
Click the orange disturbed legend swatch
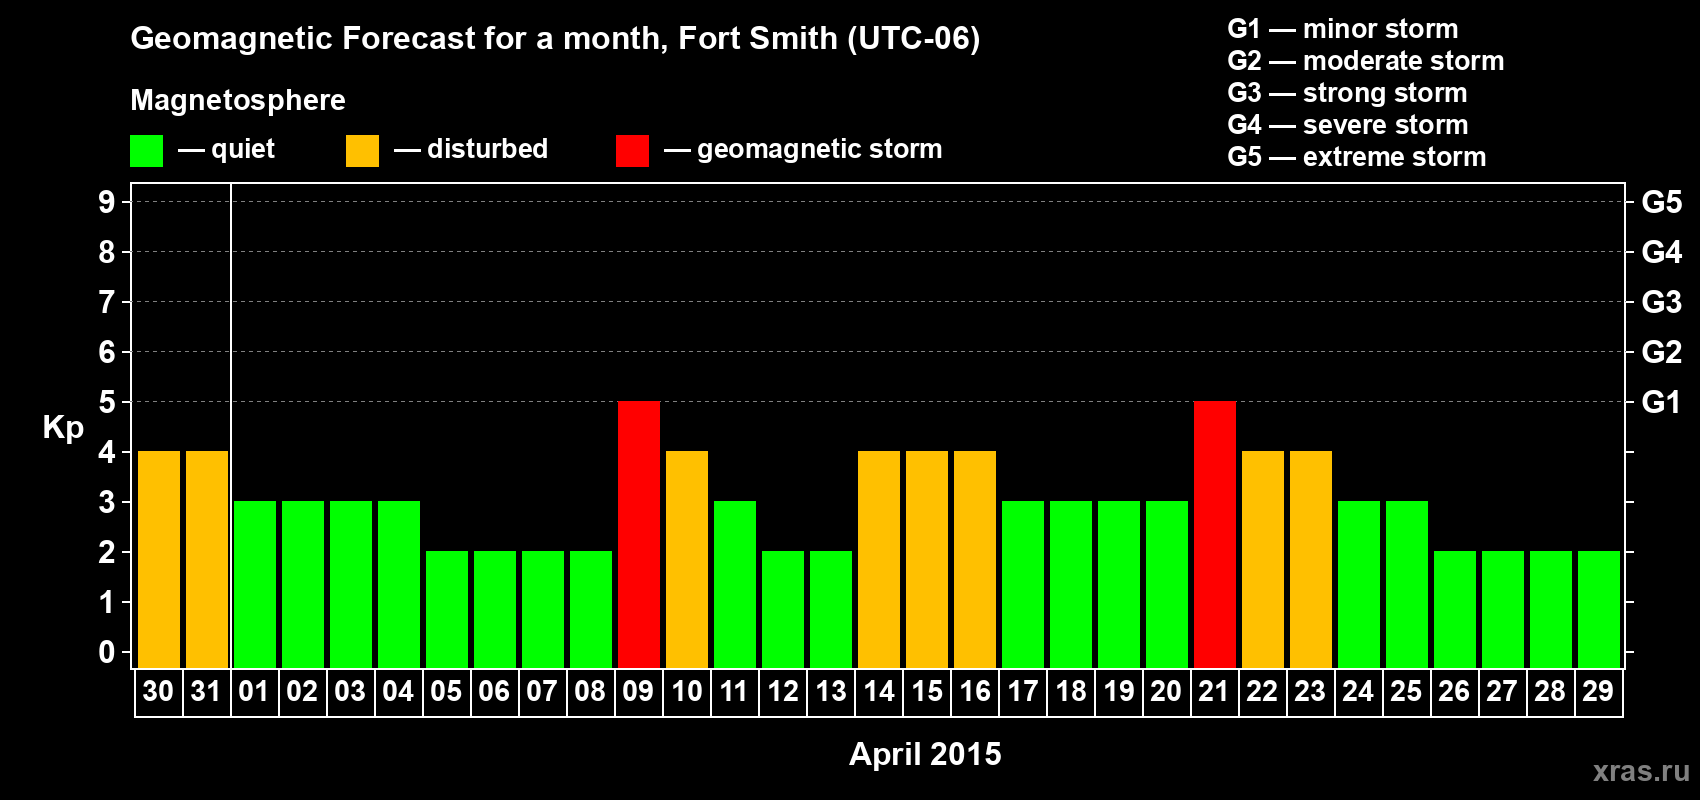(362, 151)
